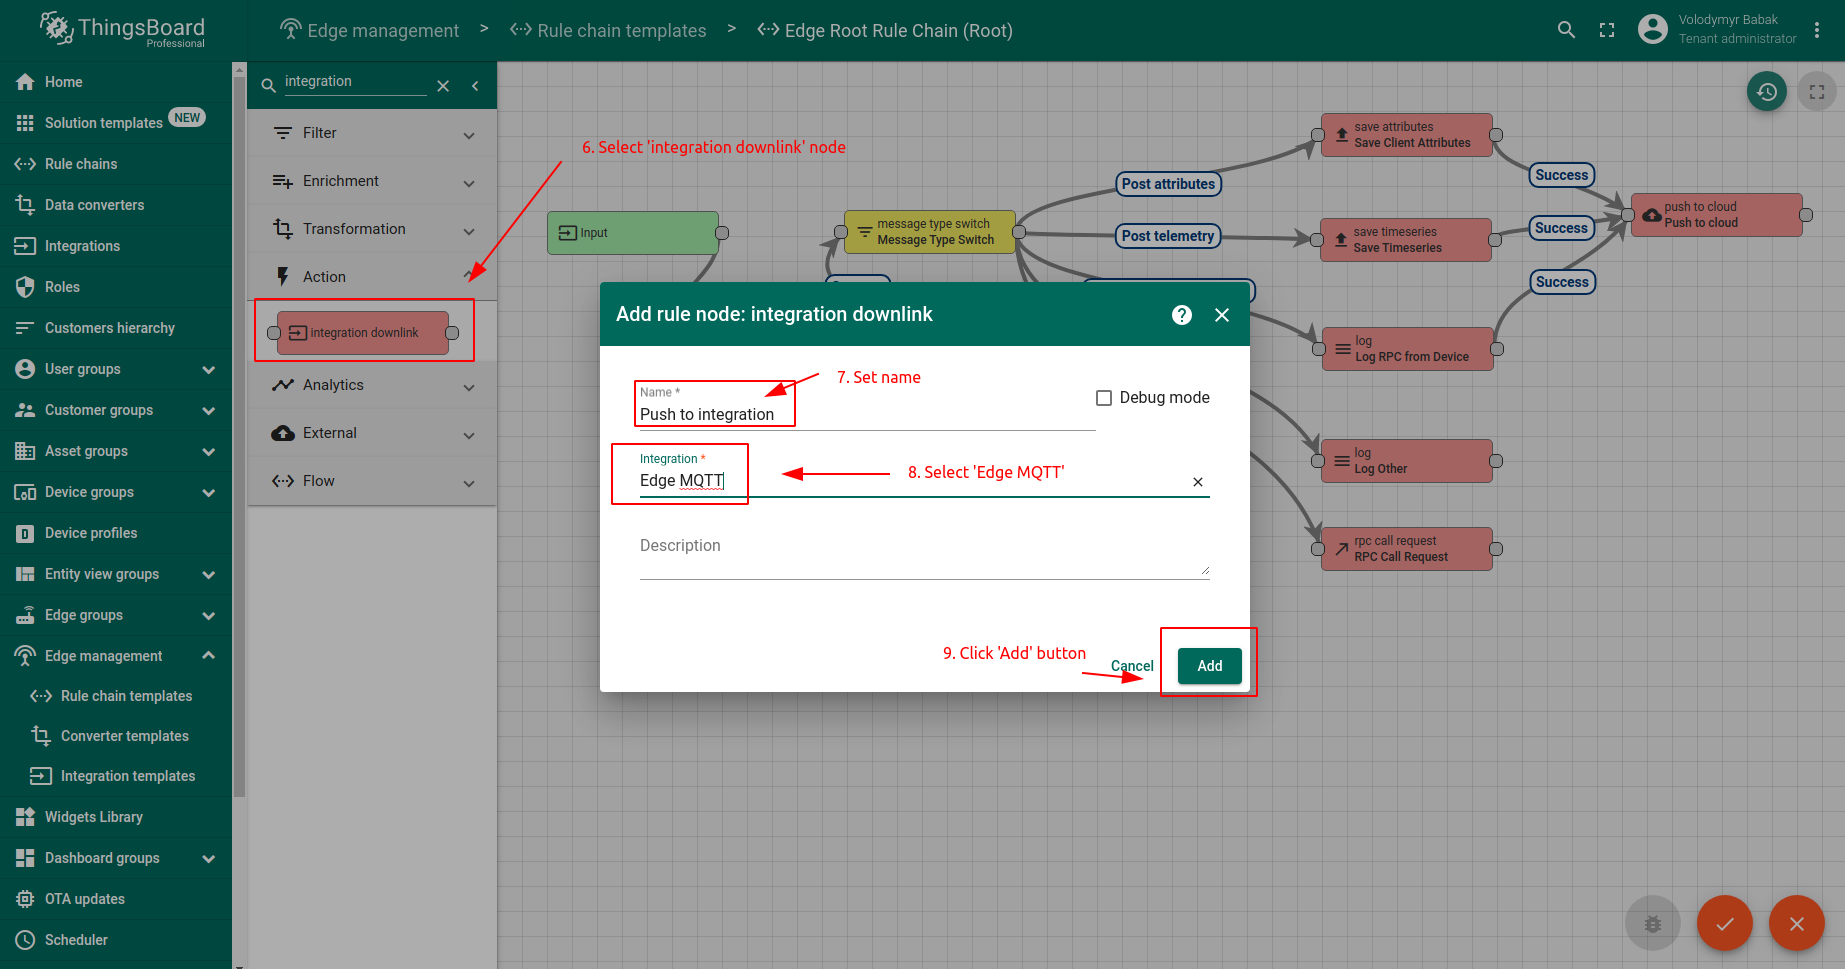The height and width of the screenshot is (969, 1845).
Task: Open Customers hierarchy menu item
Action: coord(116,328)
